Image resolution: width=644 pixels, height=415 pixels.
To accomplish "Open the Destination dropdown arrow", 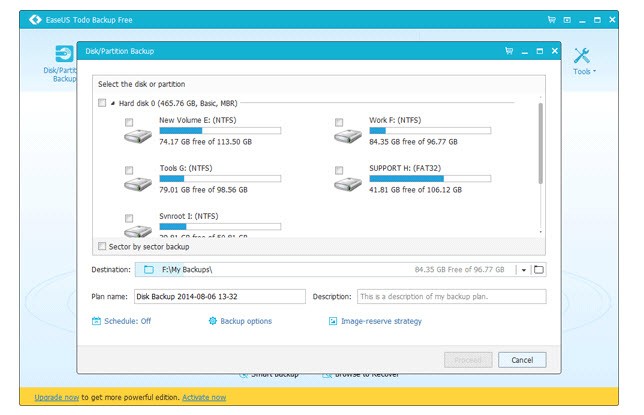I will tap(524, 270).
